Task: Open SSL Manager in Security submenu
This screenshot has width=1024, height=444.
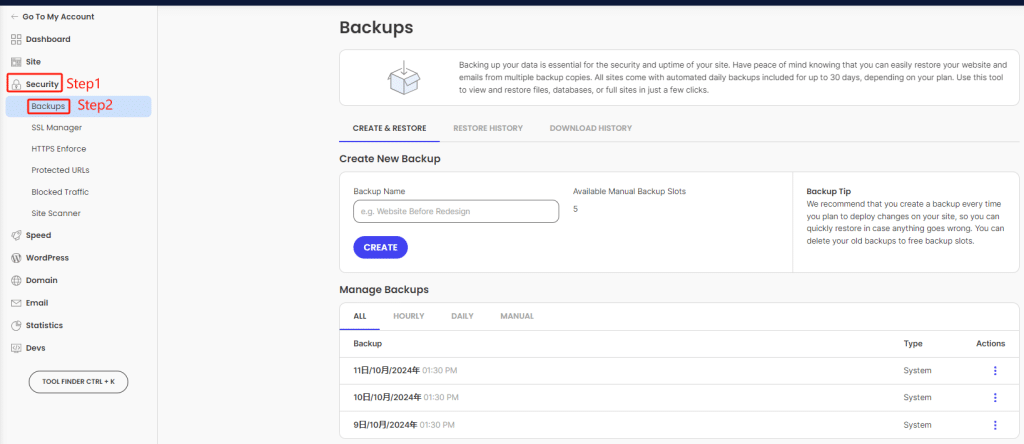Action: click(x=56, y=127)
